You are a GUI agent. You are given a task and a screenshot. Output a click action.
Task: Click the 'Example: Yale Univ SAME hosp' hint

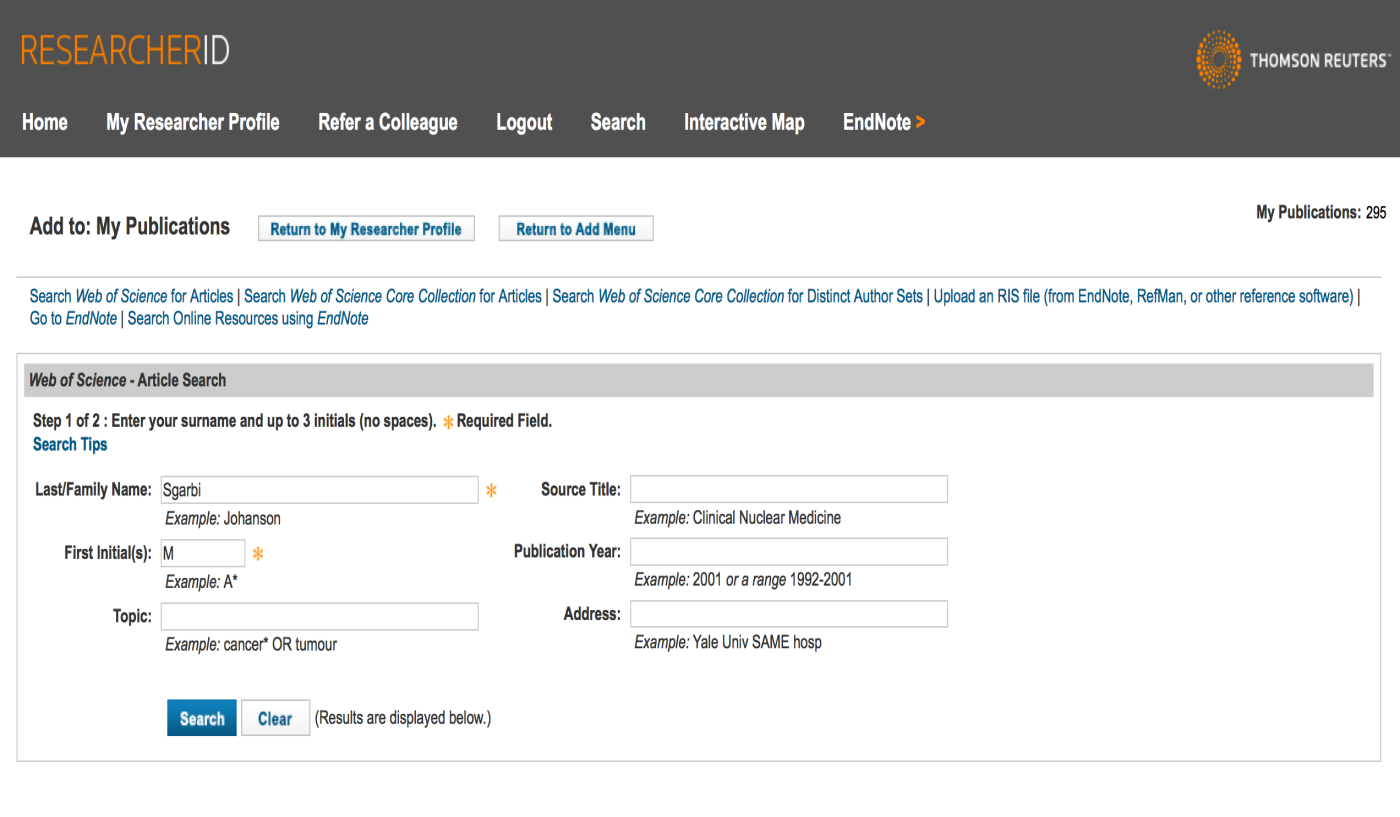(x=728, y=642)
